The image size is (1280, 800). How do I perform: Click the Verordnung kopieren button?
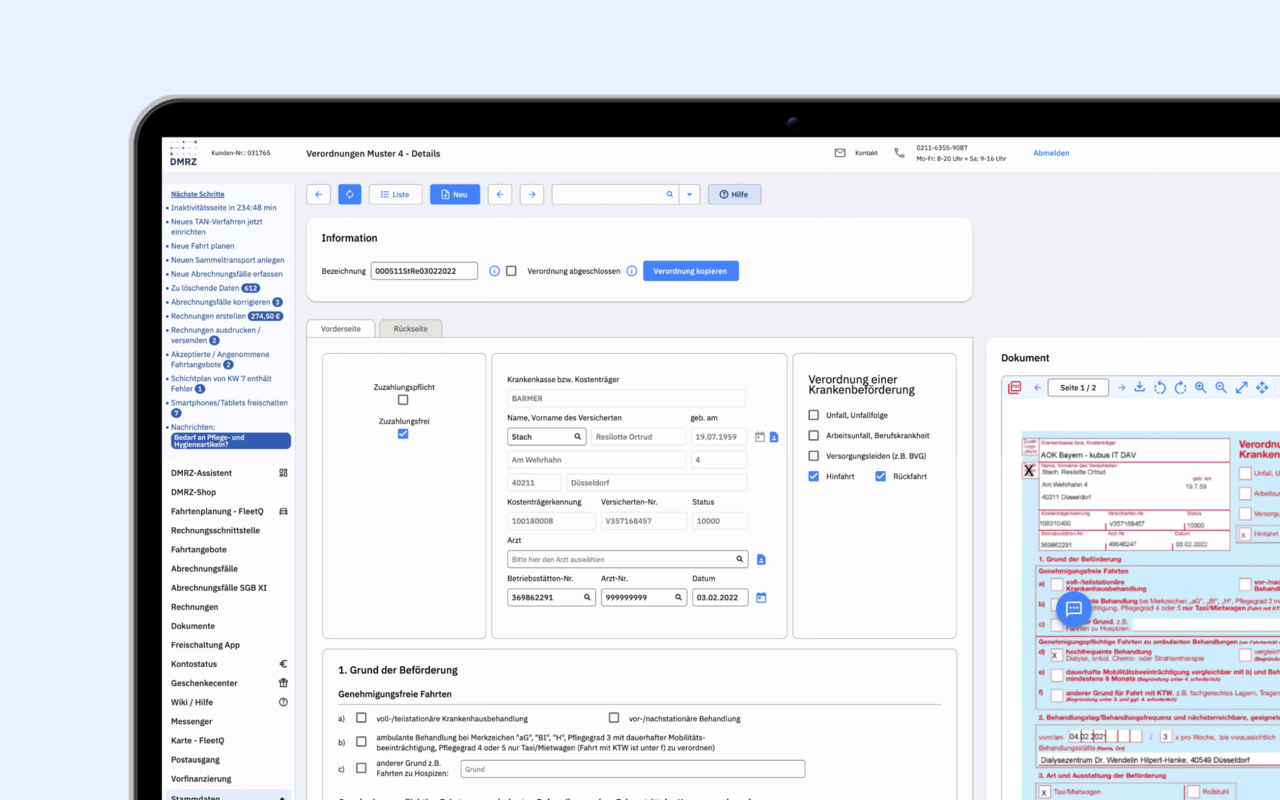[691, 271]
